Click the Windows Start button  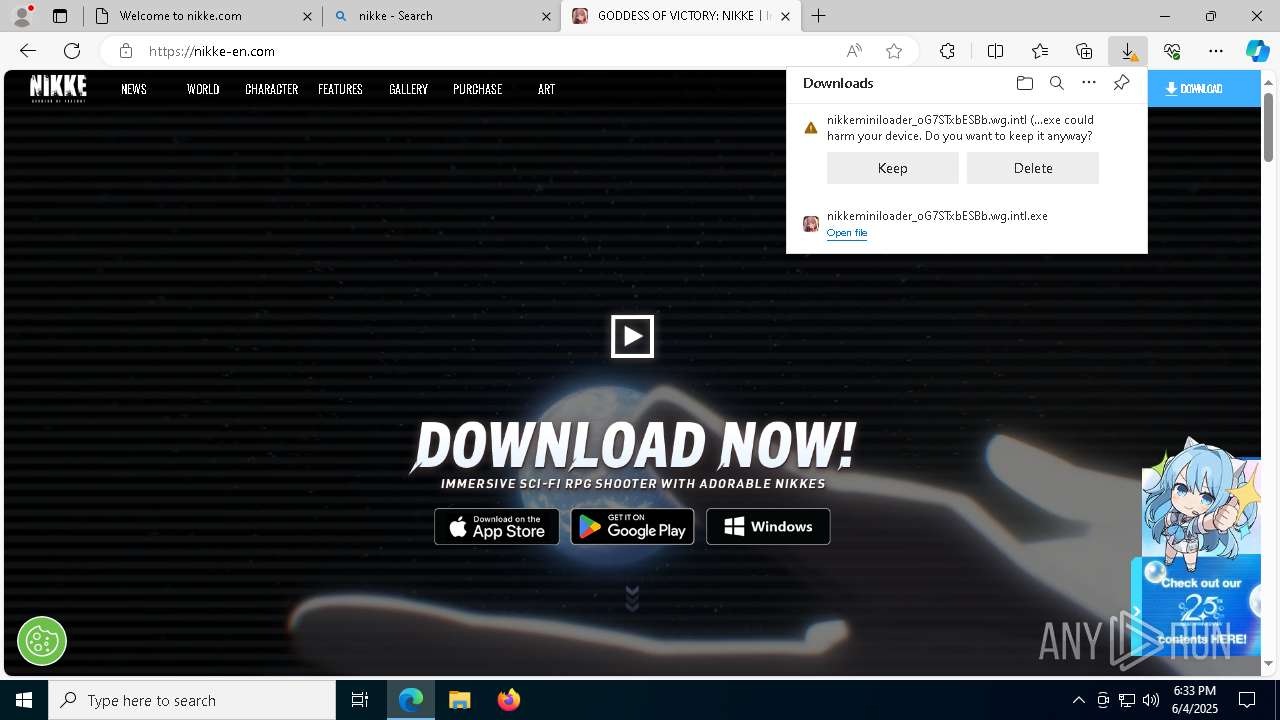coord(24,700)
